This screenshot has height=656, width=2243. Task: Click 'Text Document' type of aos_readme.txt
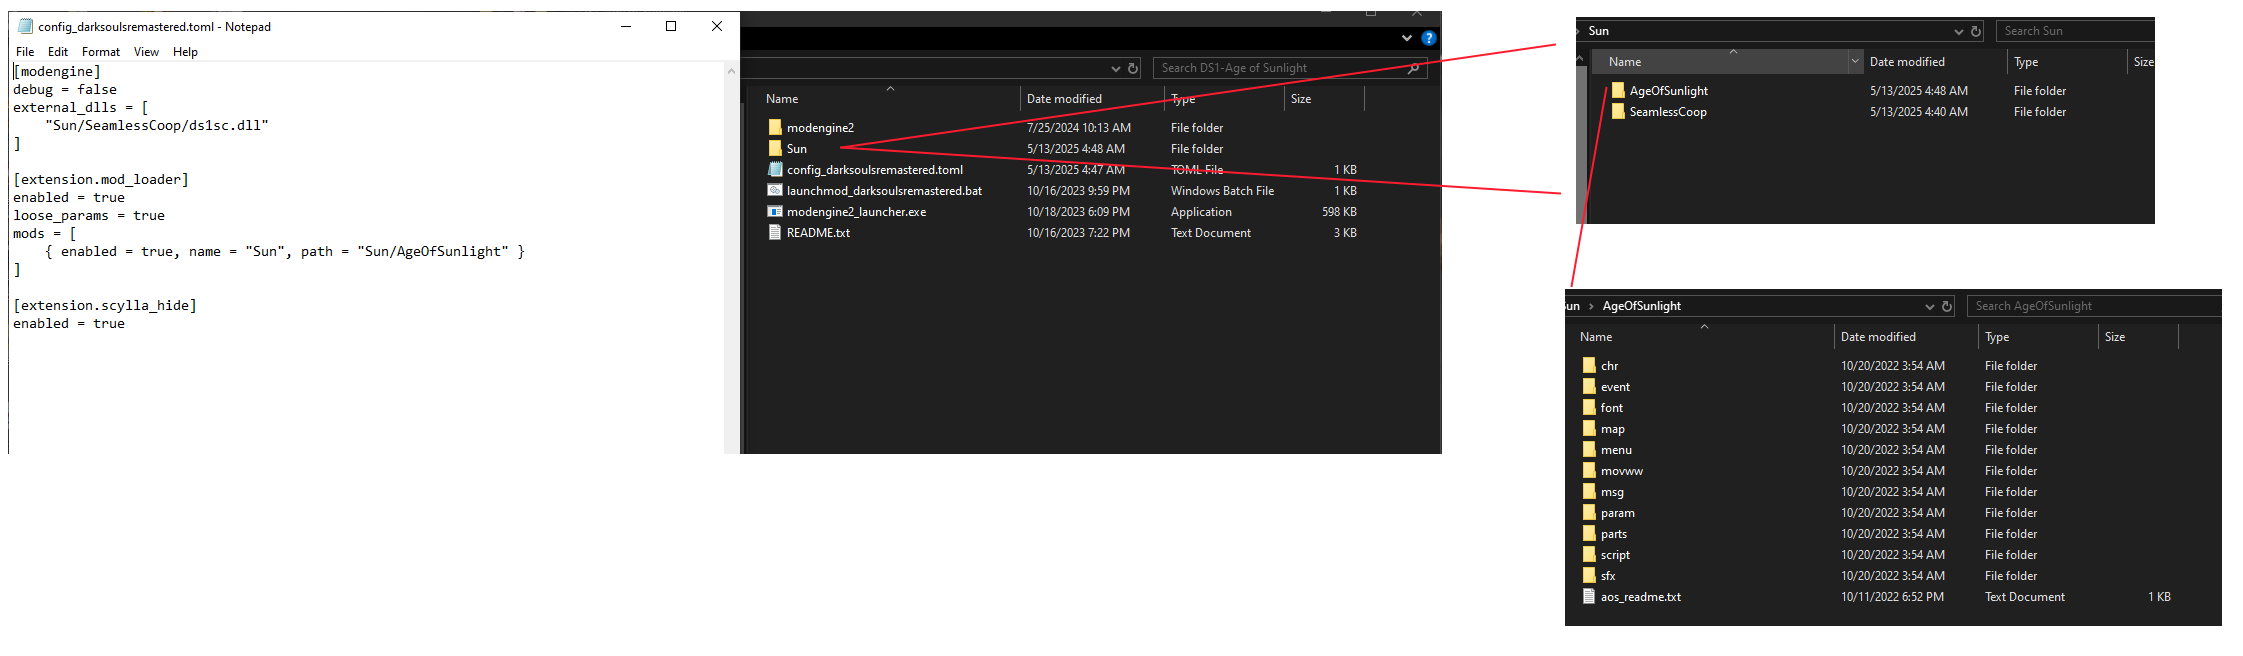pos(2025,597)
